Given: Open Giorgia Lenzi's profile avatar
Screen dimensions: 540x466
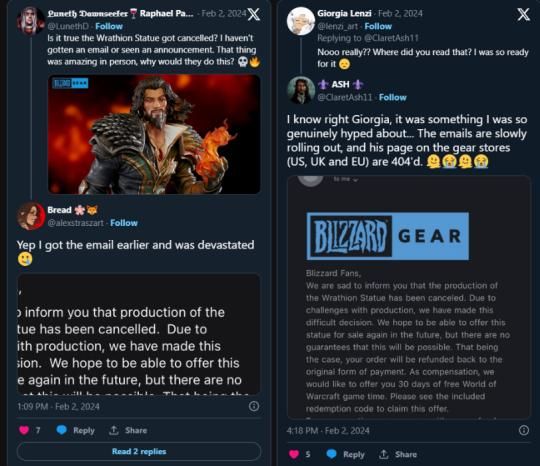Looking at the screenshot, I should tap(301, 21).
